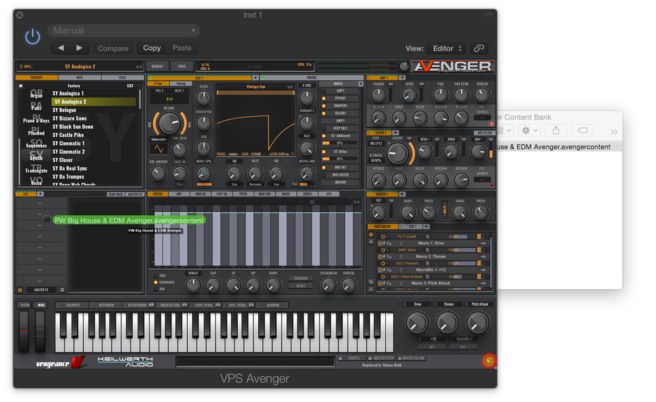This screenshot has height=402, width=656.
Task: Open the Finder share icon
Action: click(x=558, y=130)
